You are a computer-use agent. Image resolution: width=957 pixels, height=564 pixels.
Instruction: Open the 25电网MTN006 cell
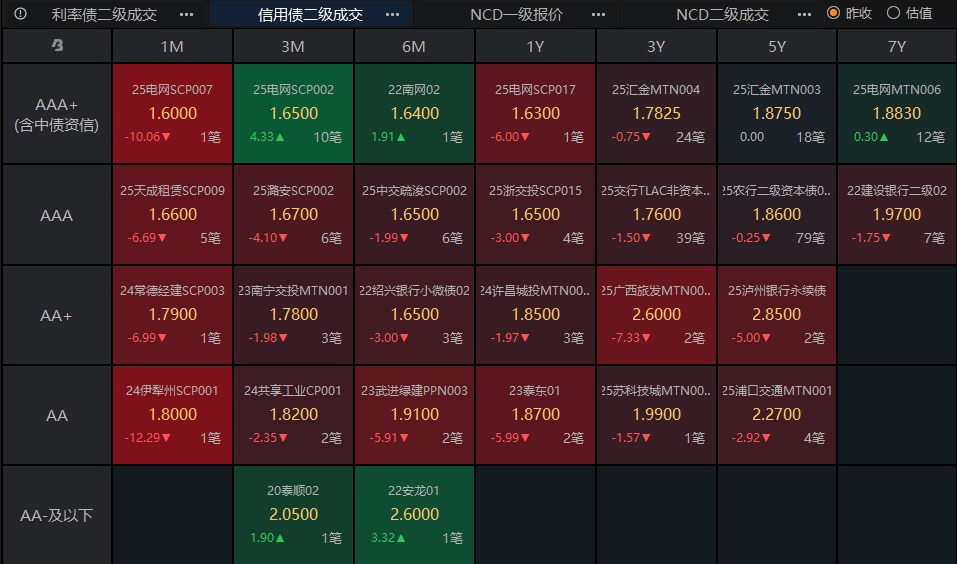[x=897, y=114]
